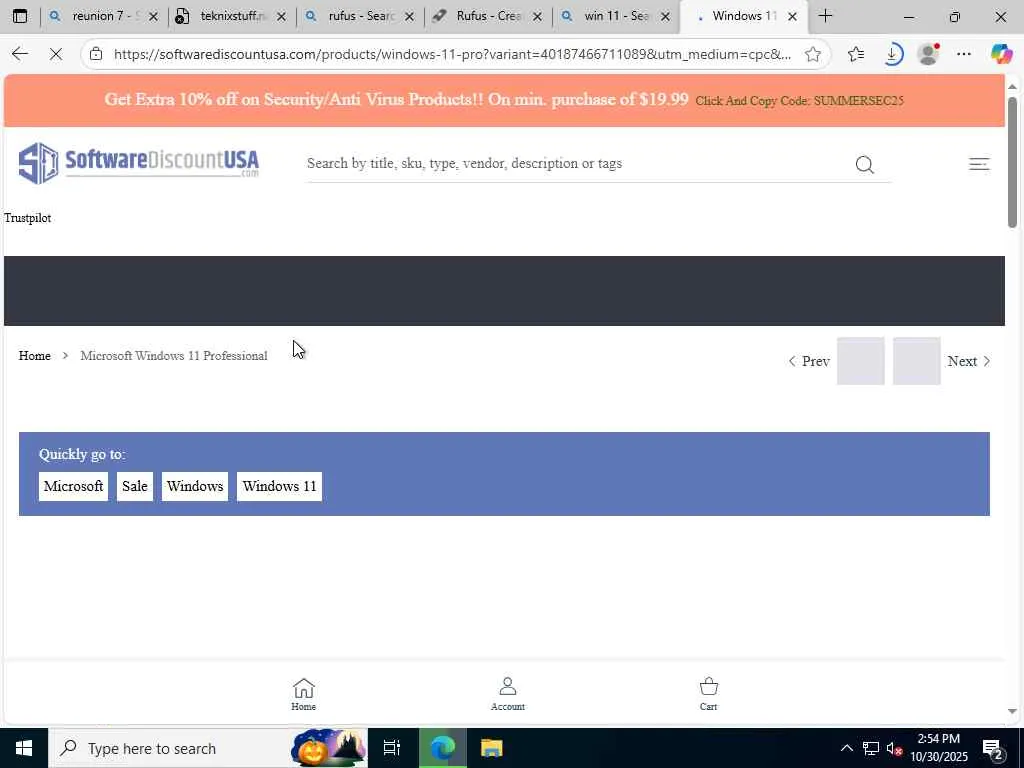1024x768 pixels.
Task: Open Edge settings and more menu
Action: click(964, 54)
